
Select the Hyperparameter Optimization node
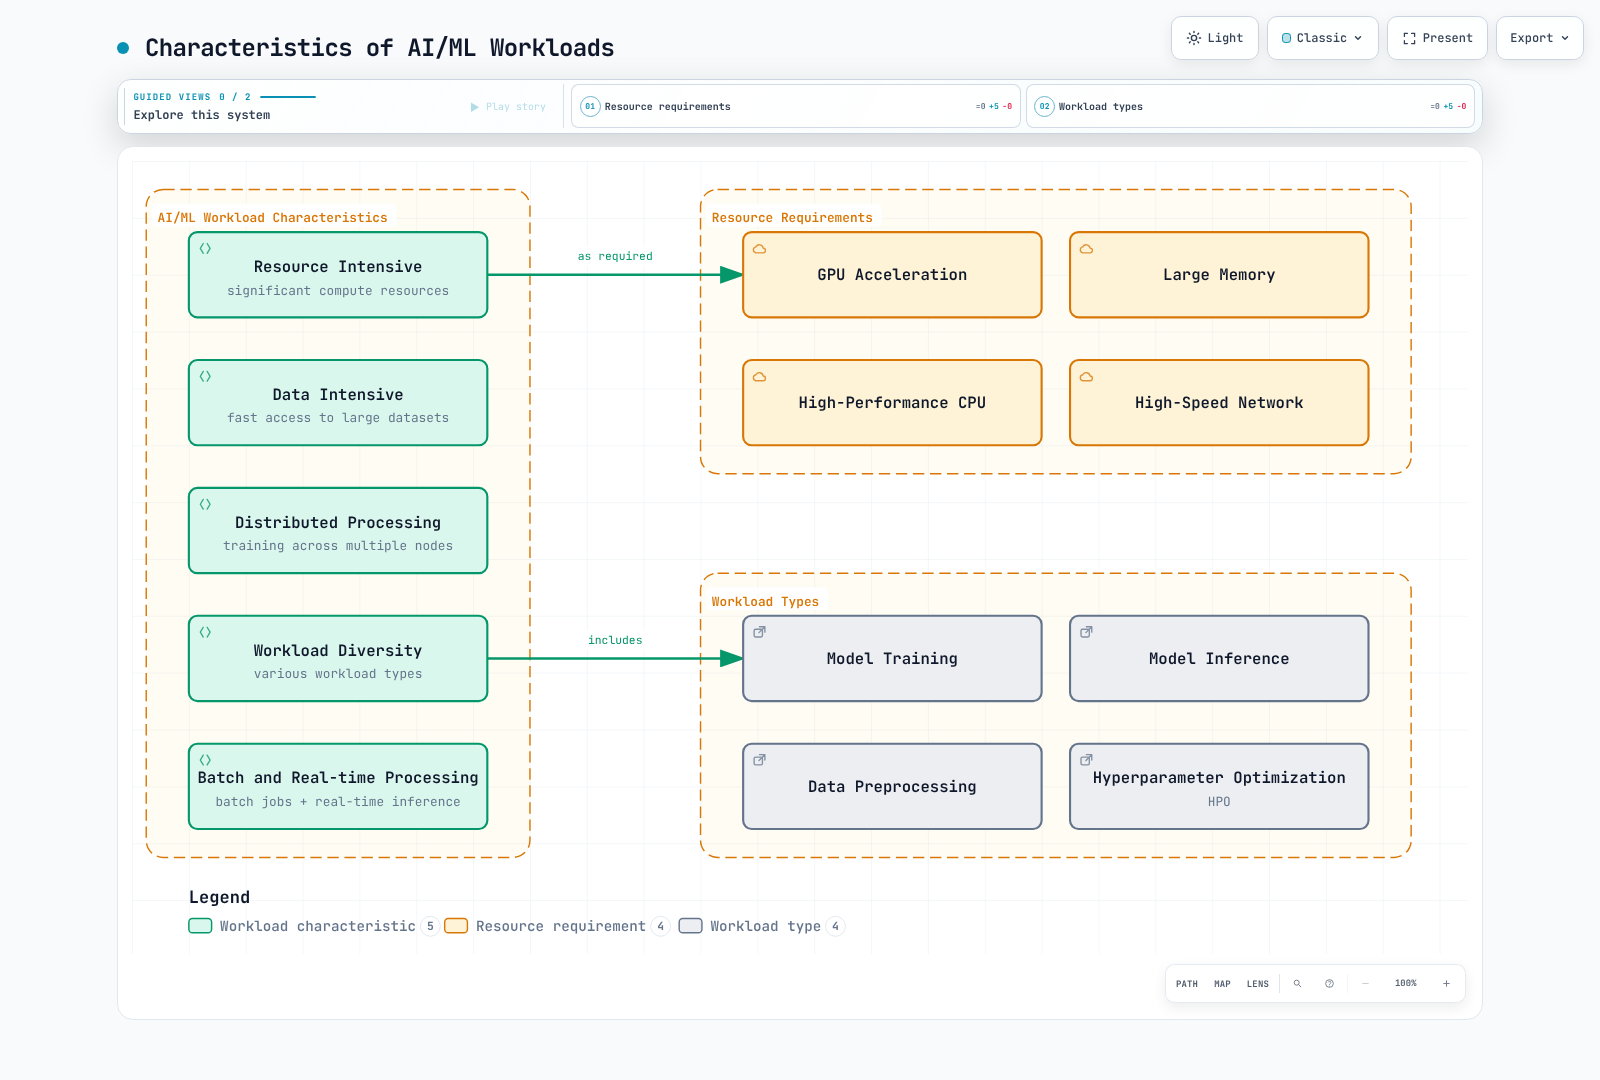pos(1219,786)
